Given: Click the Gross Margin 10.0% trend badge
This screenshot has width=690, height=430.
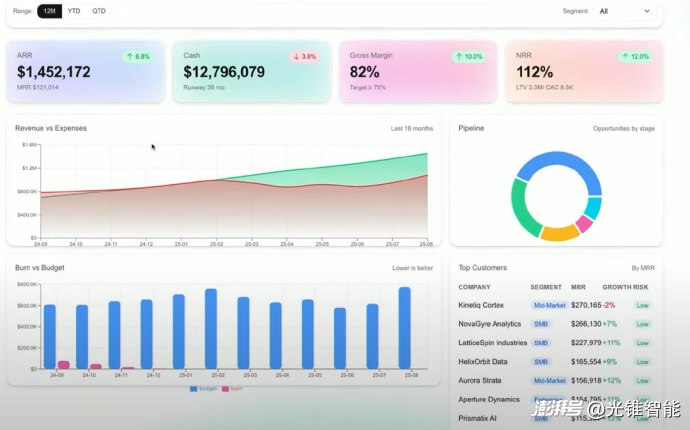Looking at the screenshot, I should [469, 57].
